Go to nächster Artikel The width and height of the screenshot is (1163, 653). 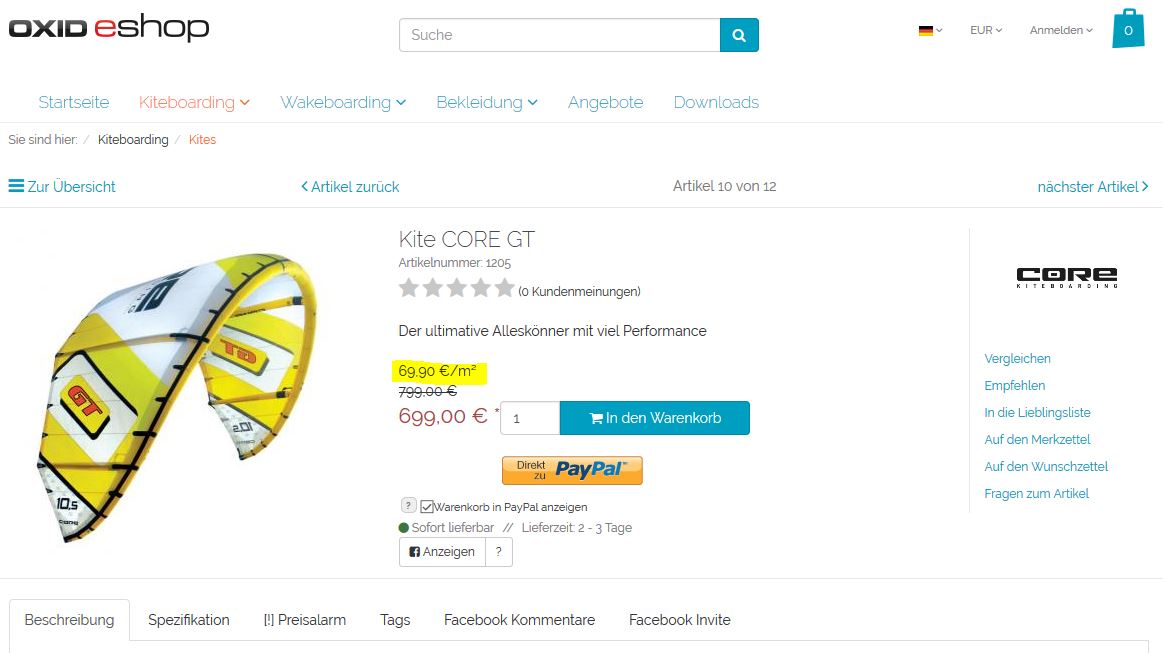coord(1092,187)
